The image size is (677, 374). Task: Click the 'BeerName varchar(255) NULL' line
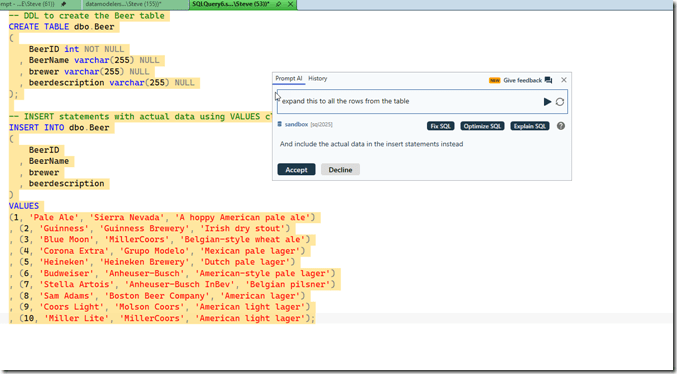click(94, 60)
